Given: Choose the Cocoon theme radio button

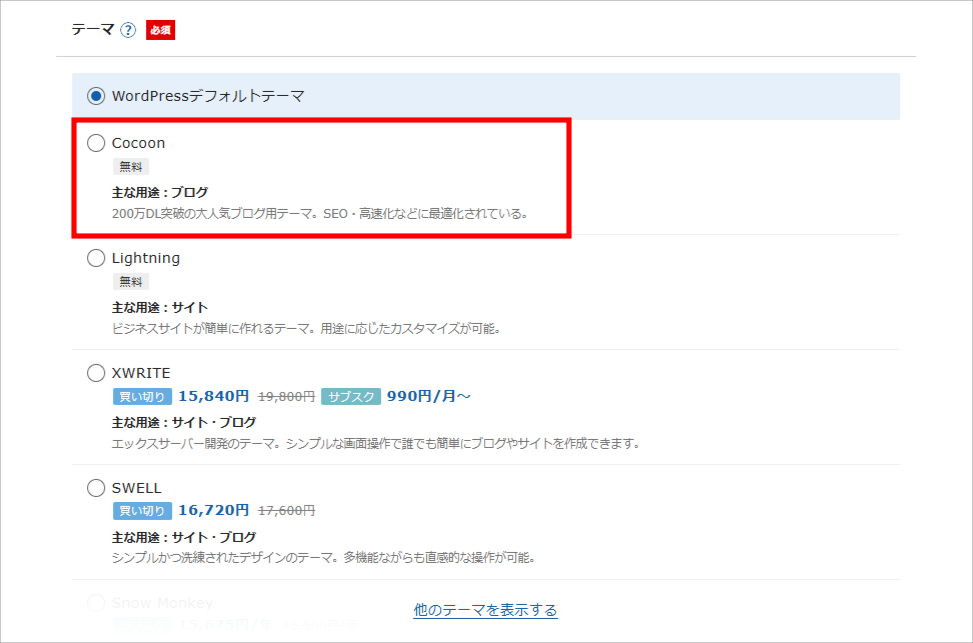Looking at the screenshot, I should [96, 143].
